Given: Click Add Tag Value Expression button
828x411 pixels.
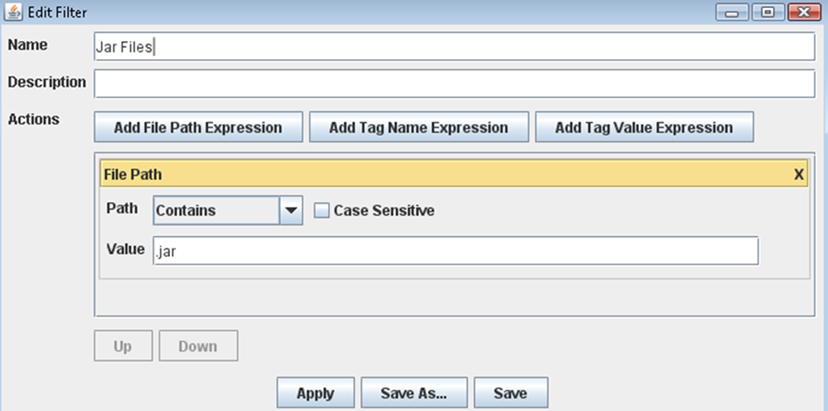Looking at the screenshot, I should pyautogui.click(x=644, y=127).
